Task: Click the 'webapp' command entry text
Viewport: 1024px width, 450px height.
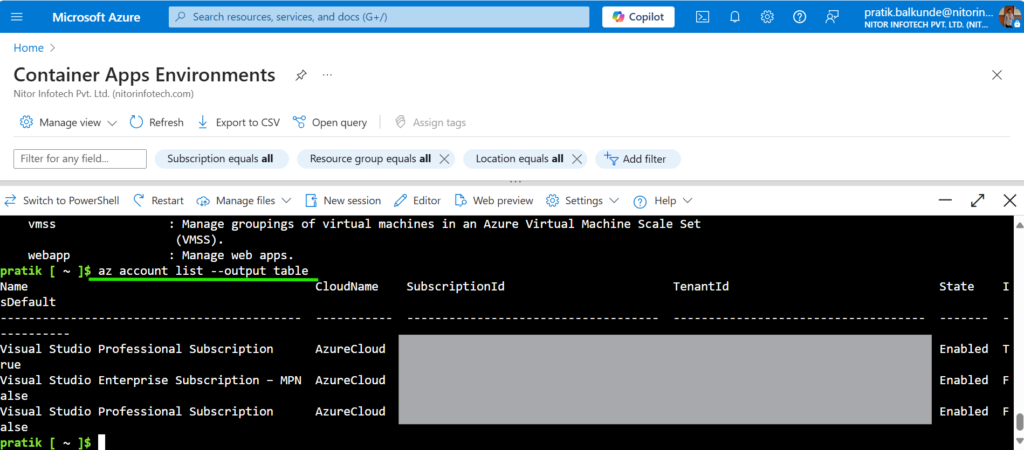Action: [x=49, y=255]
